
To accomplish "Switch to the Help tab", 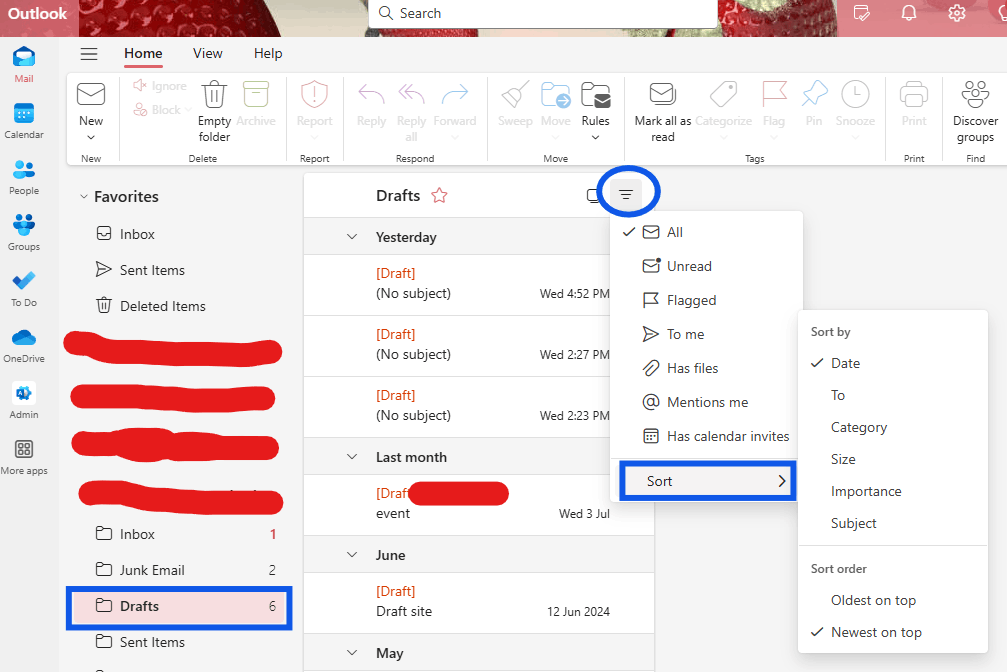I will 268,54.
